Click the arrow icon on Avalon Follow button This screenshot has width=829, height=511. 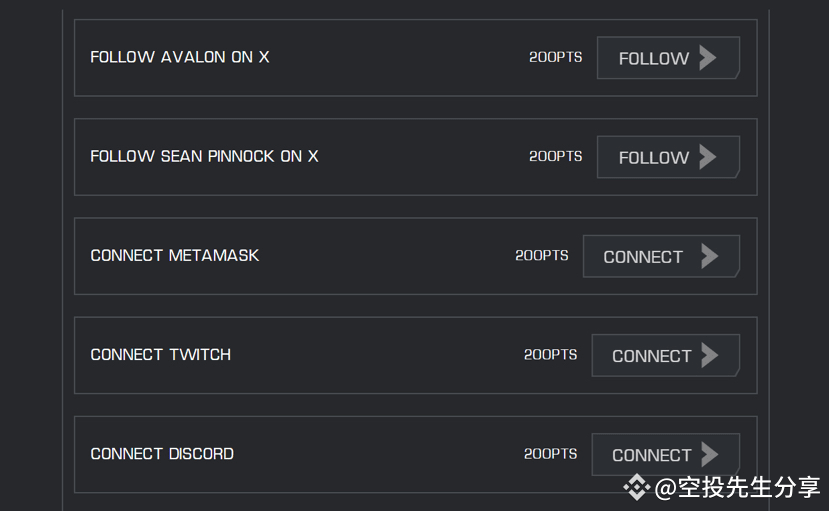click(708, 58)
